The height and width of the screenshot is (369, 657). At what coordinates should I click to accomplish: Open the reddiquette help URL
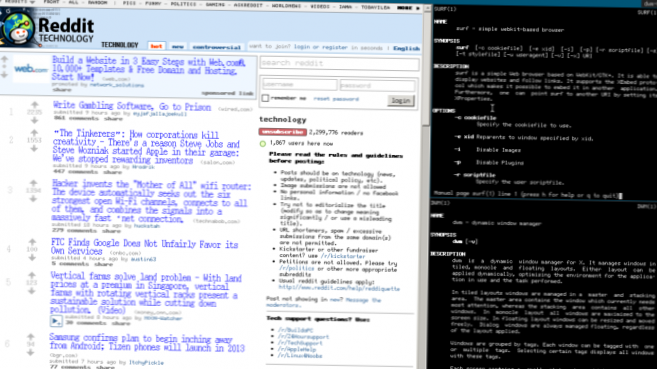pyautogui.click(x=339, y=288)
